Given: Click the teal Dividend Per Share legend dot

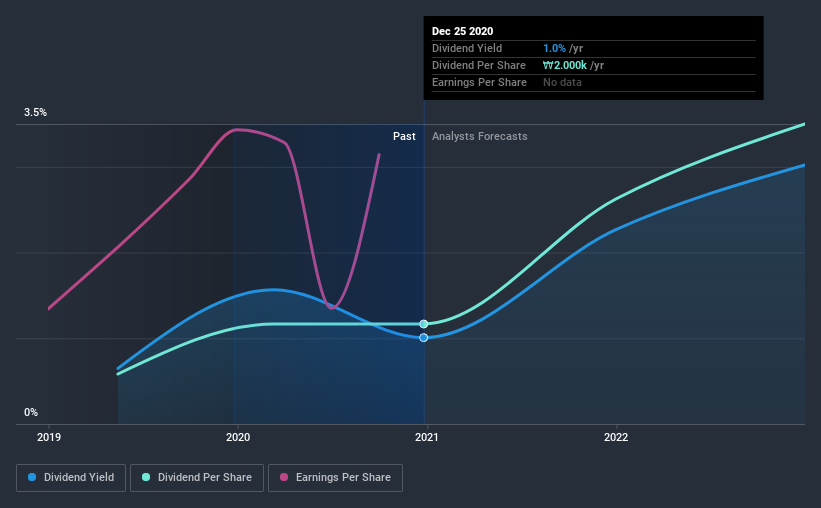Looking at the screenshot, I should pos(146,477).
